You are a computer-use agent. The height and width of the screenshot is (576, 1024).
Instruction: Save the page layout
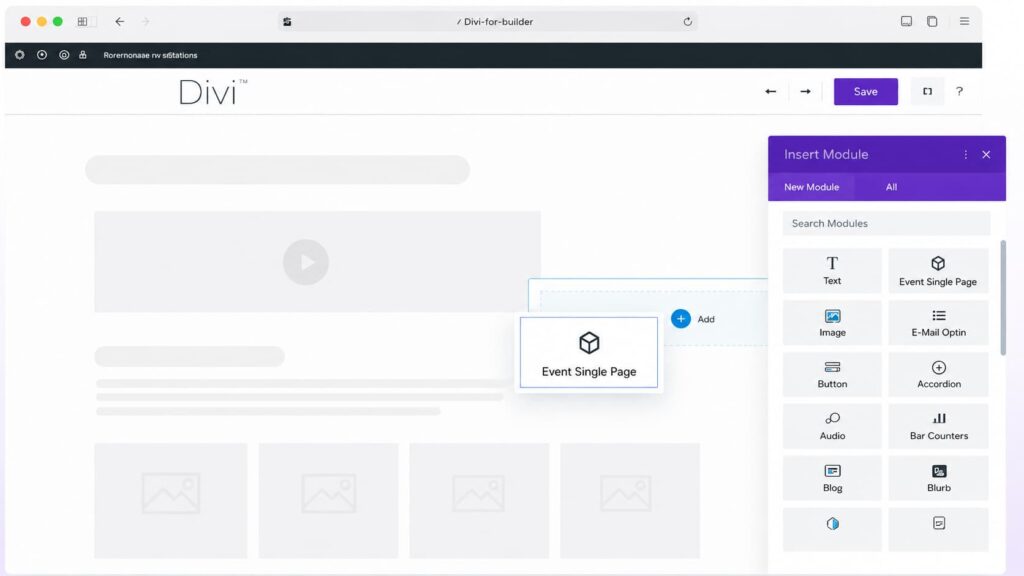click(865, 91)
